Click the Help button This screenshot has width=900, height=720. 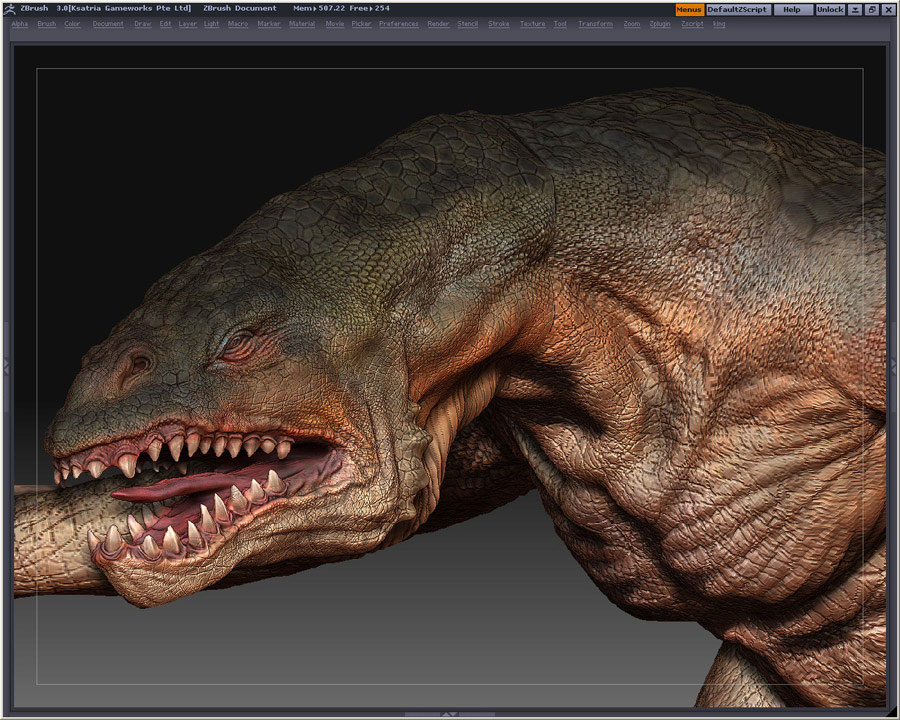click(792, 10)
